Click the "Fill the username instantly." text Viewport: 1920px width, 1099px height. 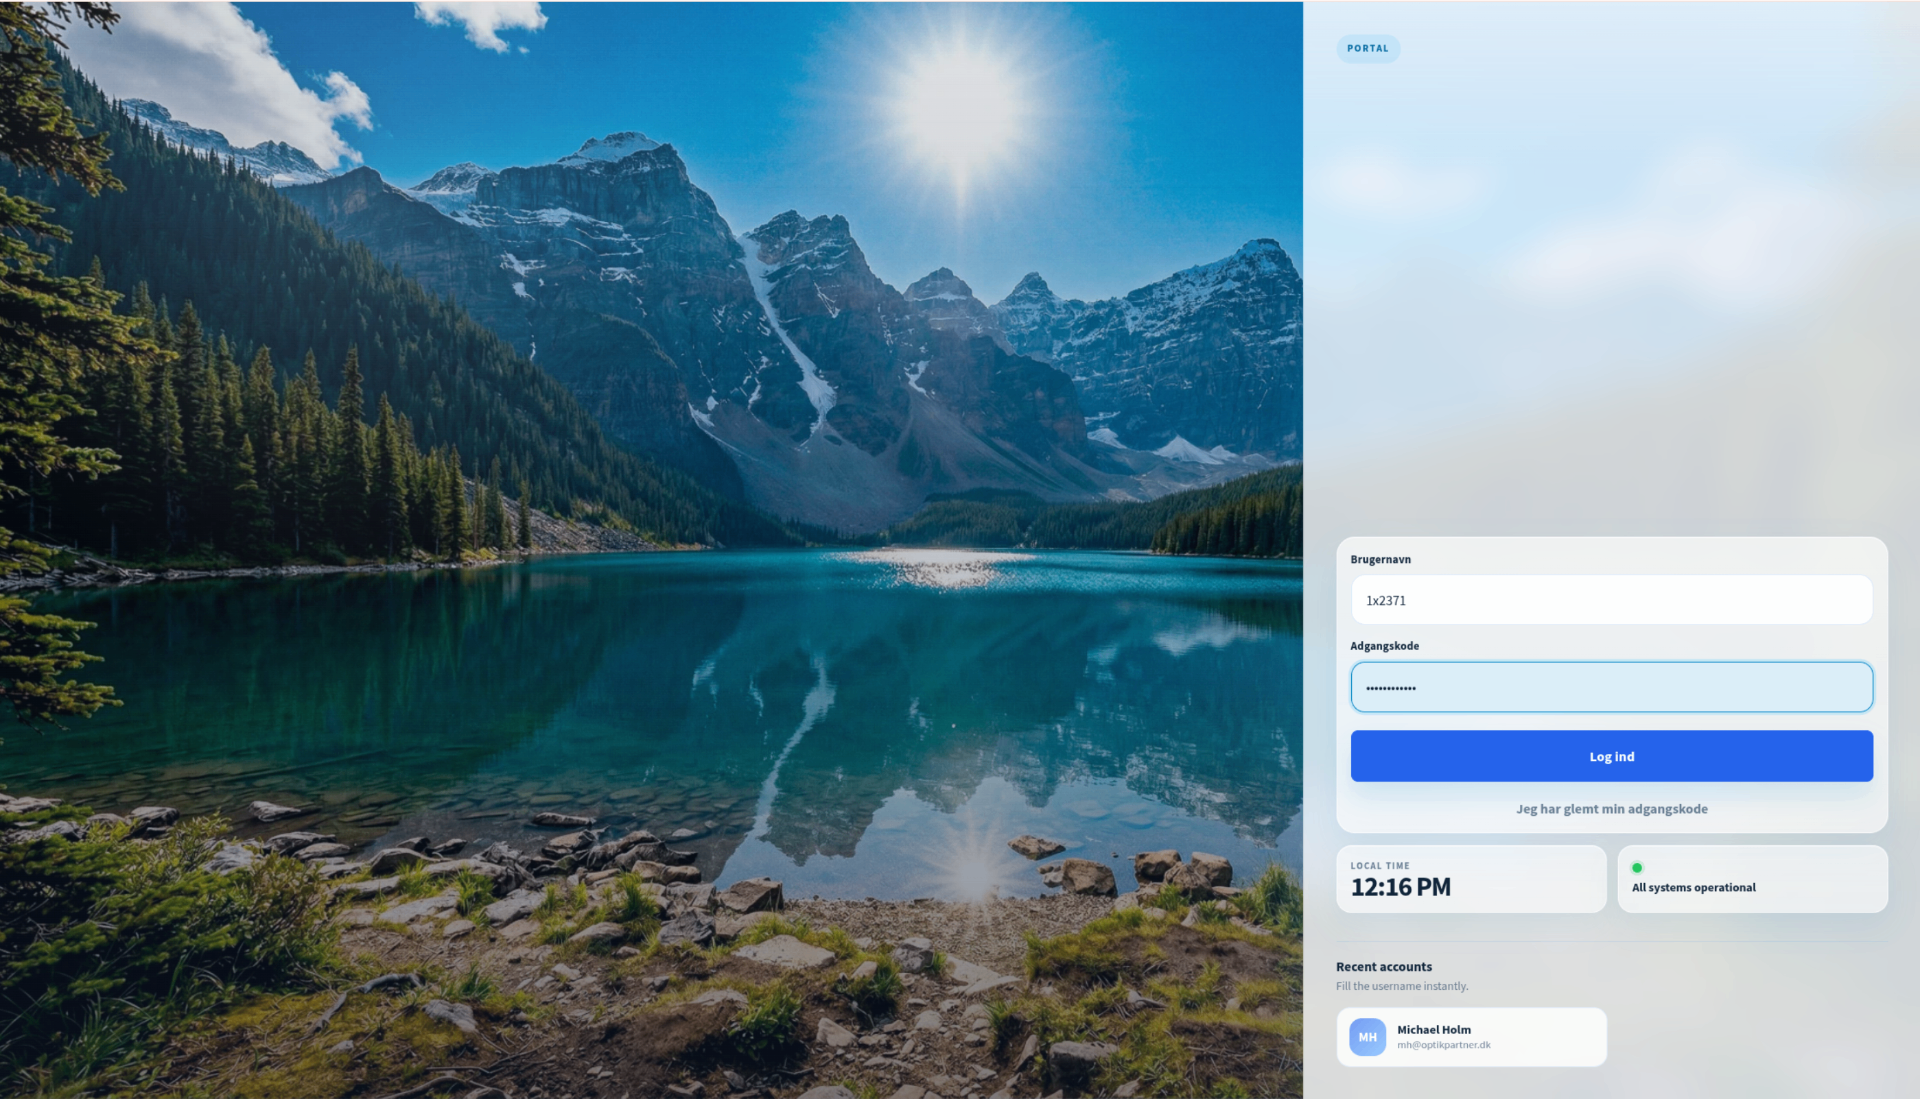pyautogui.click(x=1401, y=986)
